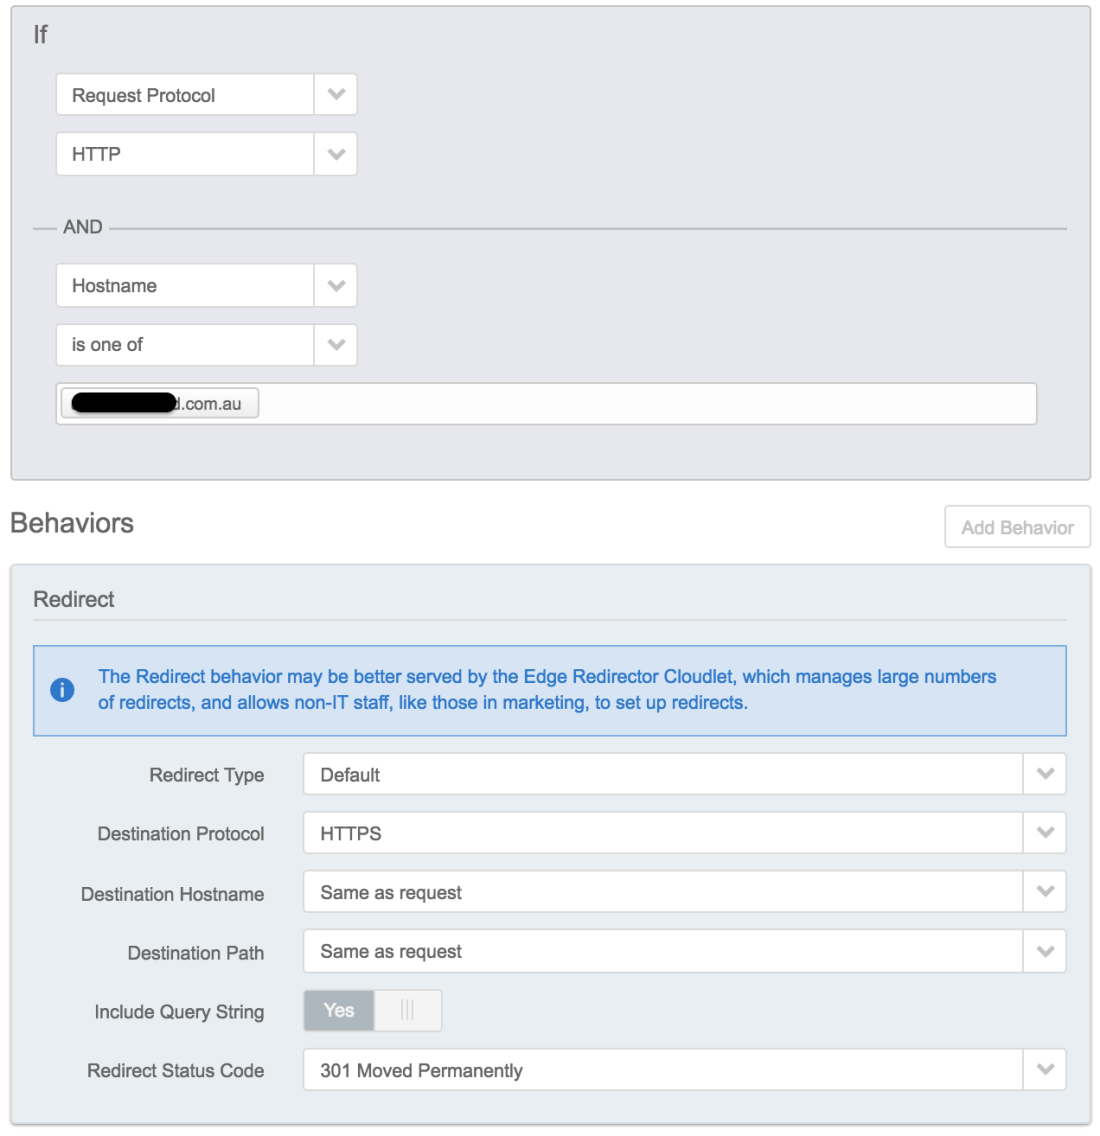Click the chevron arrow for Destination Path
Screen dimensions: 1100x1136
click(x=1045, y=951)
